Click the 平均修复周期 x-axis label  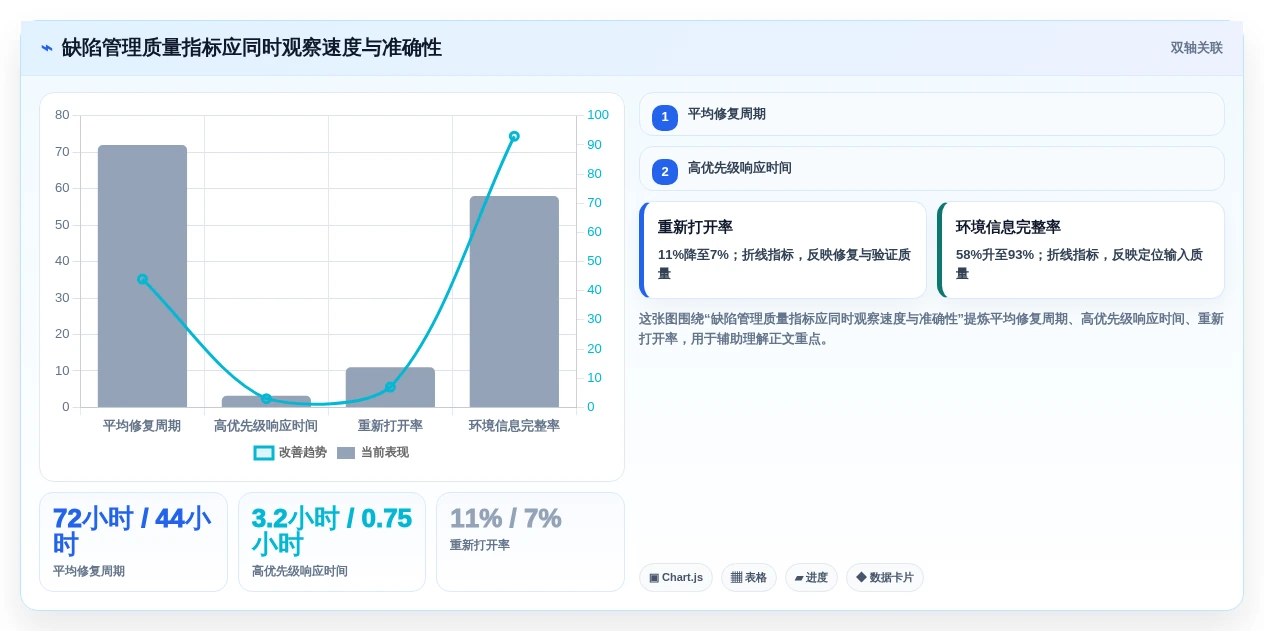142,426
